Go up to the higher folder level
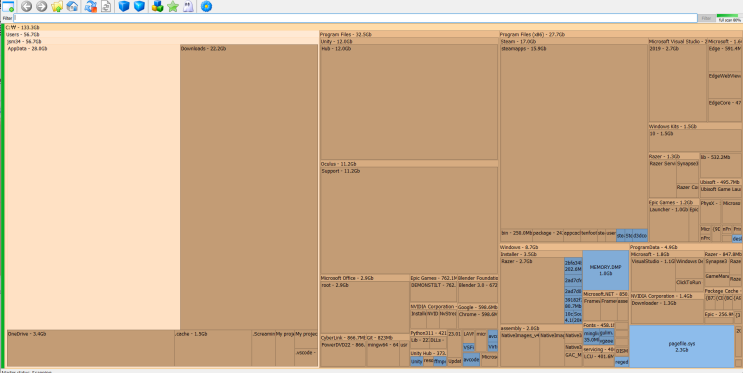 pyautogui.click(x=57, y=6)
